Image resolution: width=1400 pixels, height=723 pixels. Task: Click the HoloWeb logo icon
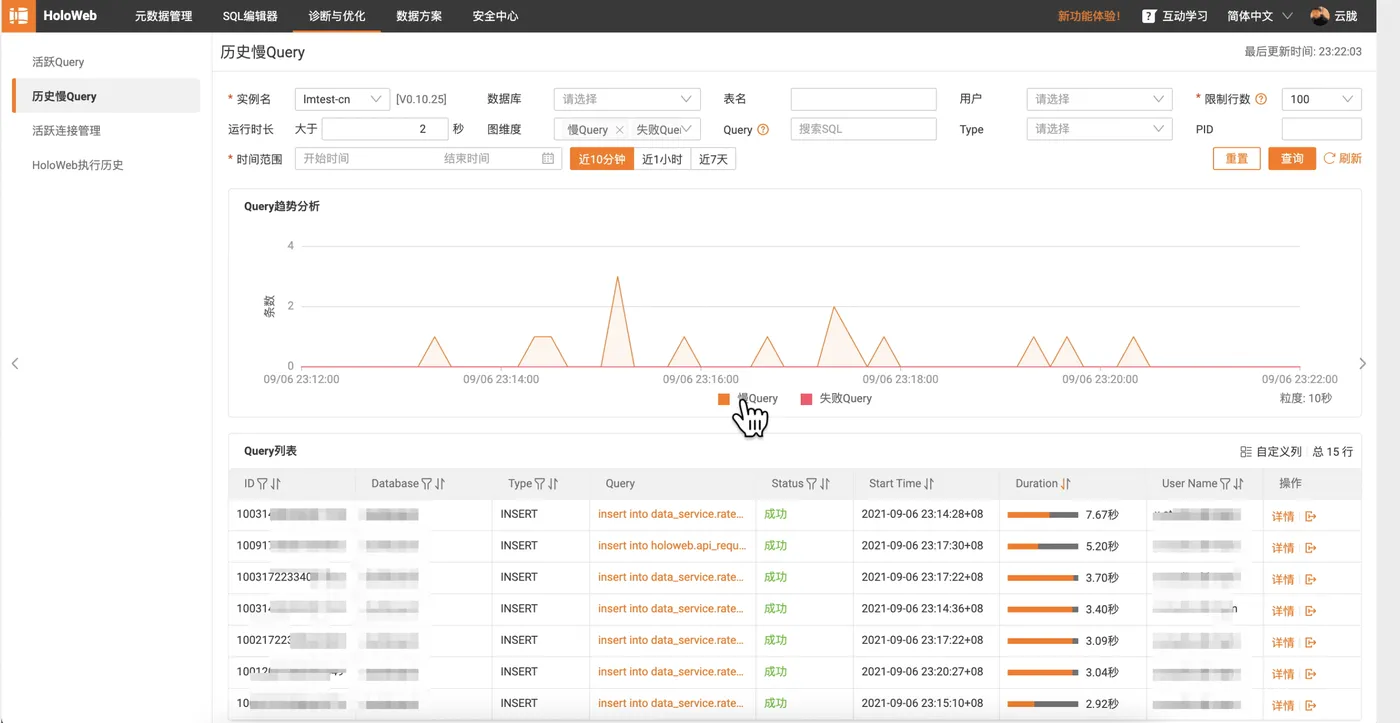[x=18, y=15]
